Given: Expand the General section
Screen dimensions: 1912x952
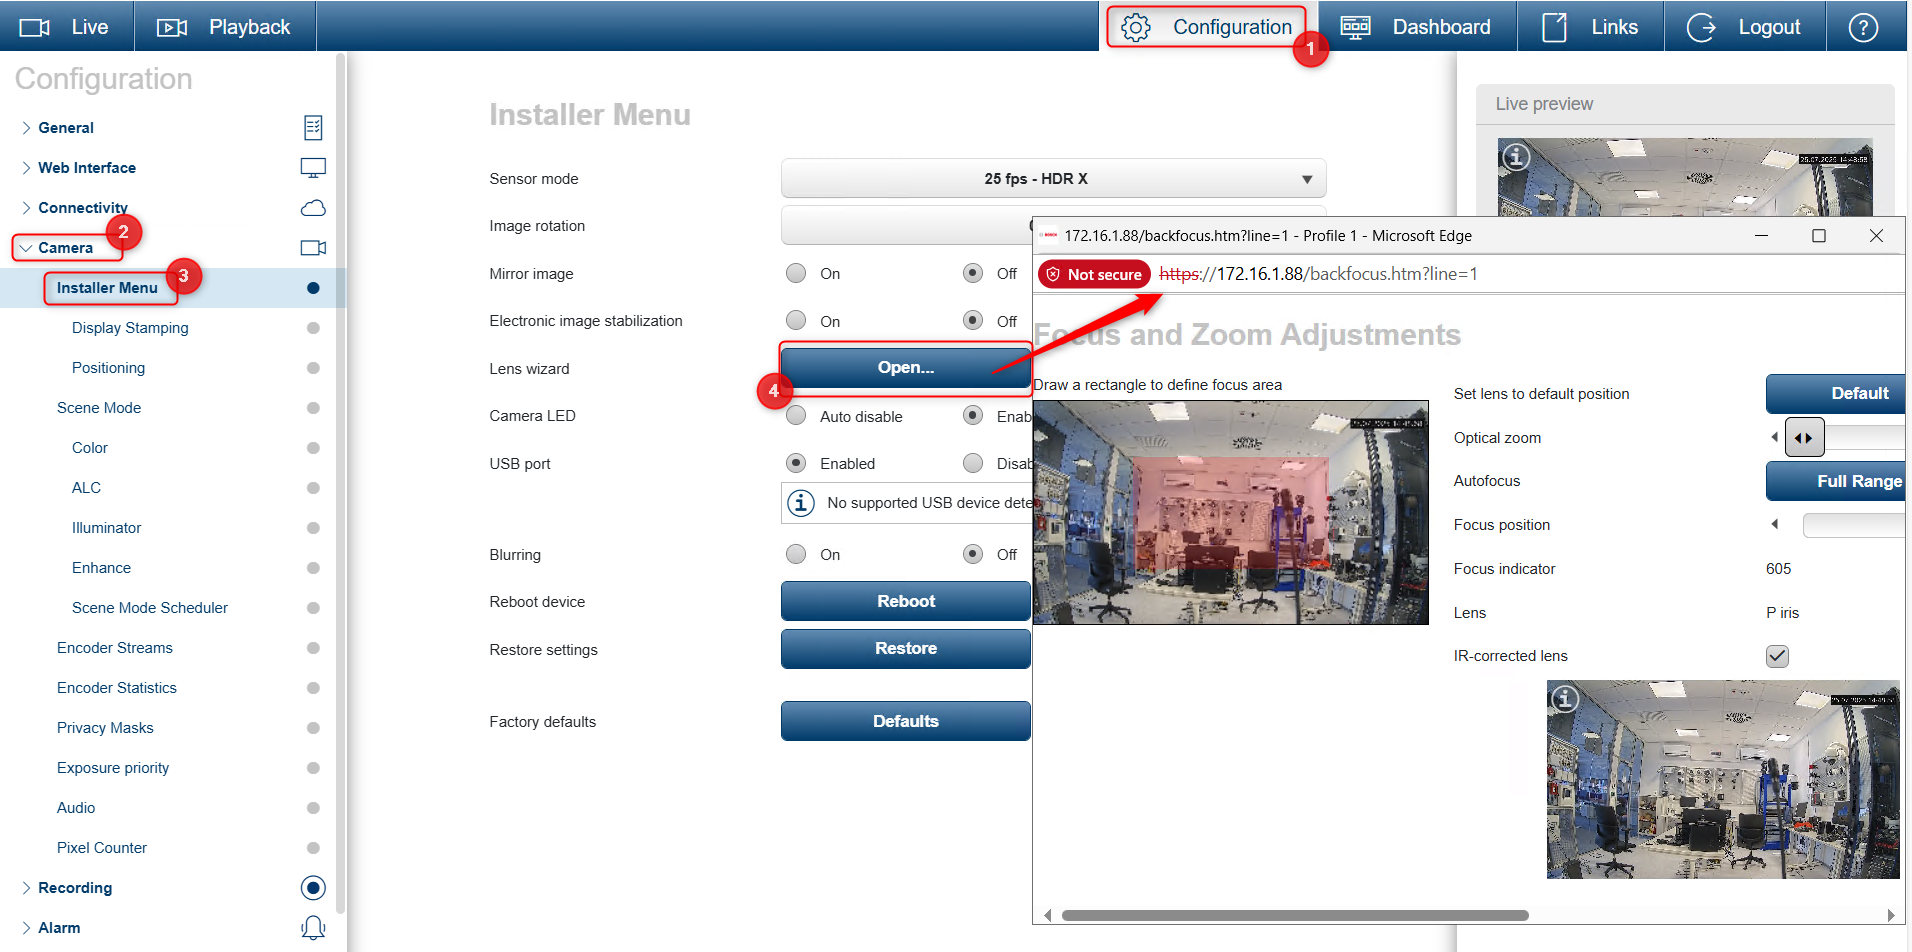Looking at the screenshot, I should click(x=26, y=128).
